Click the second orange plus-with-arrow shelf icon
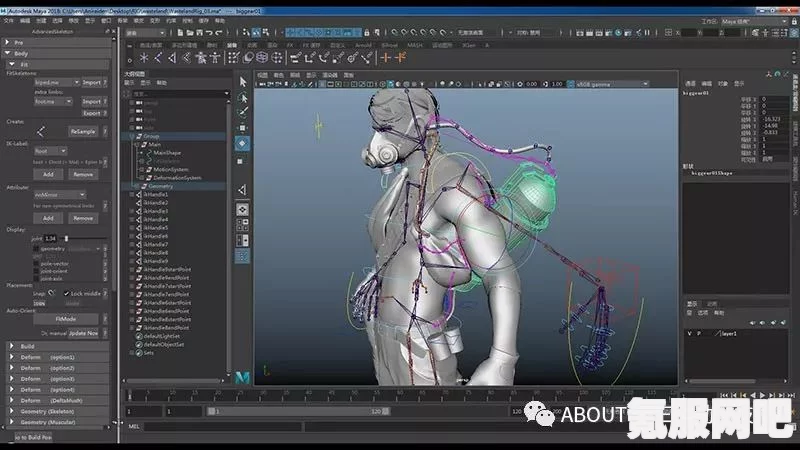Screen dimensions: 800x450 pos(400,58)
